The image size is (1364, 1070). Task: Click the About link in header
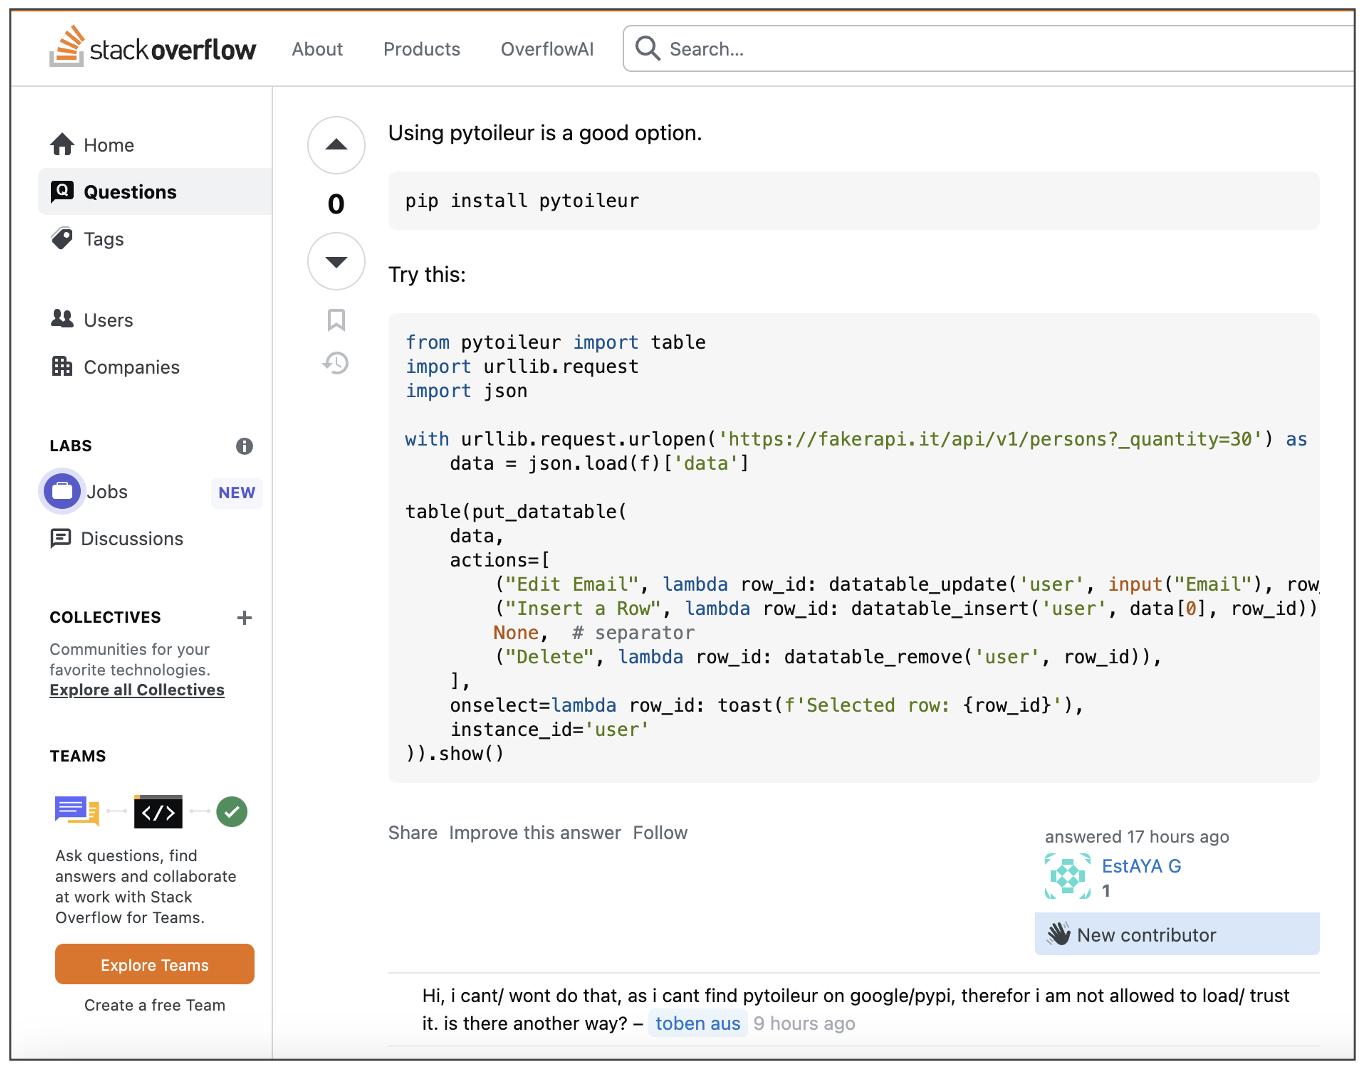coord(317,49)
